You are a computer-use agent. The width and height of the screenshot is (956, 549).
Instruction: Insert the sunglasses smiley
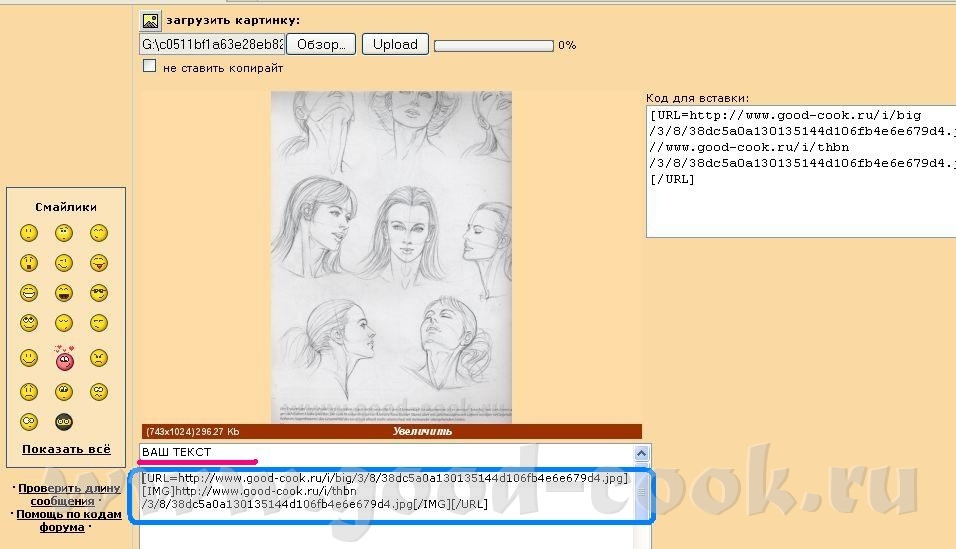[99, 293]
